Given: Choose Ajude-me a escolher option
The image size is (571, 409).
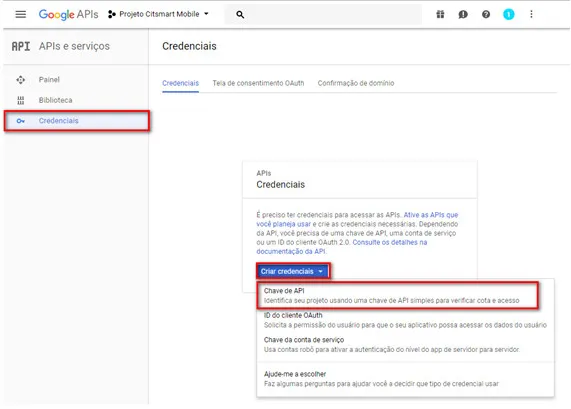Looking at the screenshot, I should (405, 379).
